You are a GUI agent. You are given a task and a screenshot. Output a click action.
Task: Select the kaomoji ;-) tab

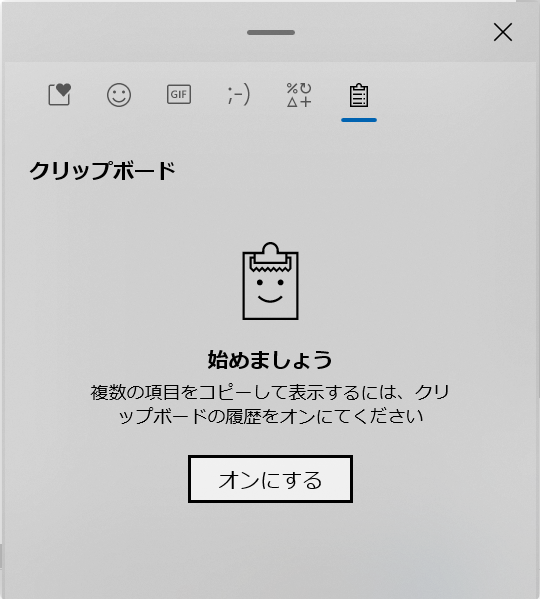pyautogui.click(x=239, y=94)
